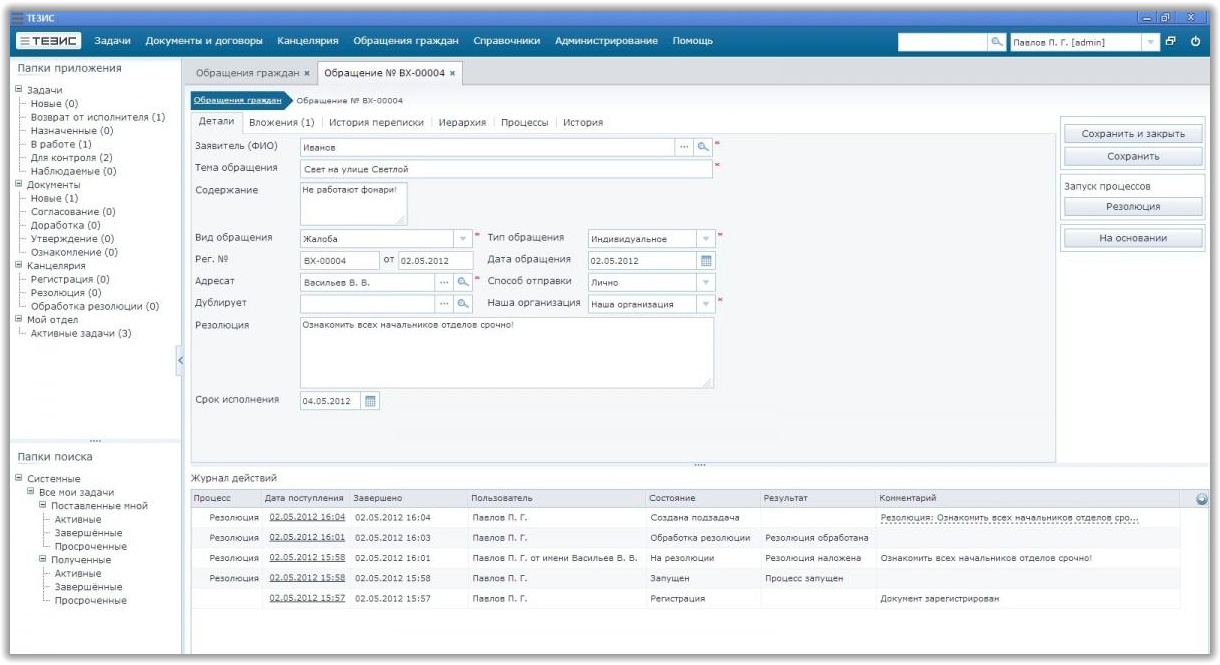Collapse the Канцелярия tree node
The width and height of the screenshot is (1220, 665).
[17, 266]
